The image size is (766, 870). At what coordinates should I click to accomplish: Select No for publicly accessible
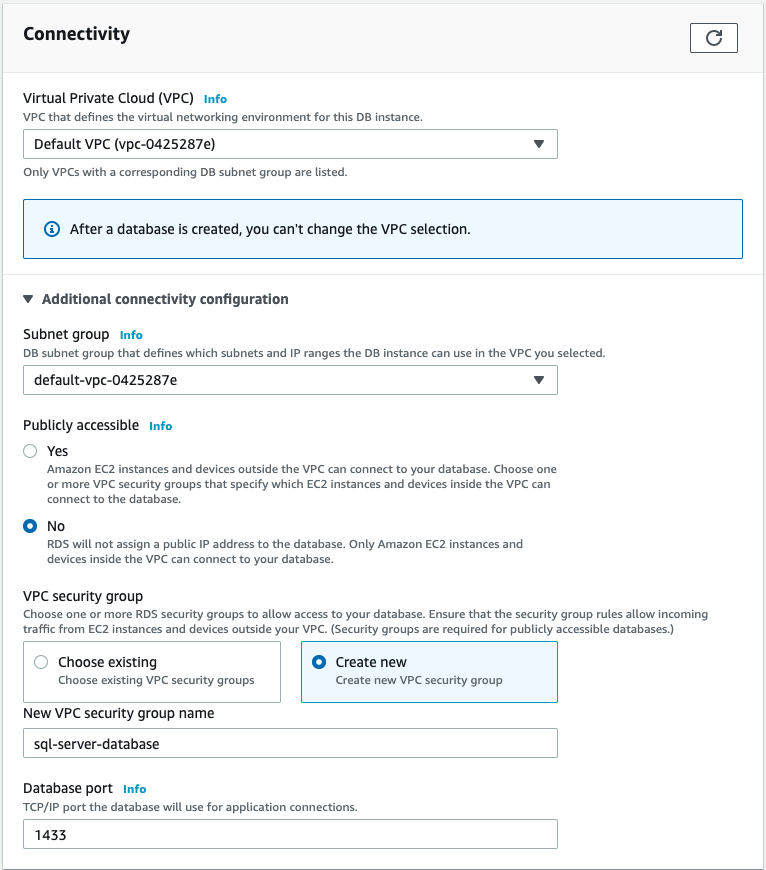pos(31,525)
